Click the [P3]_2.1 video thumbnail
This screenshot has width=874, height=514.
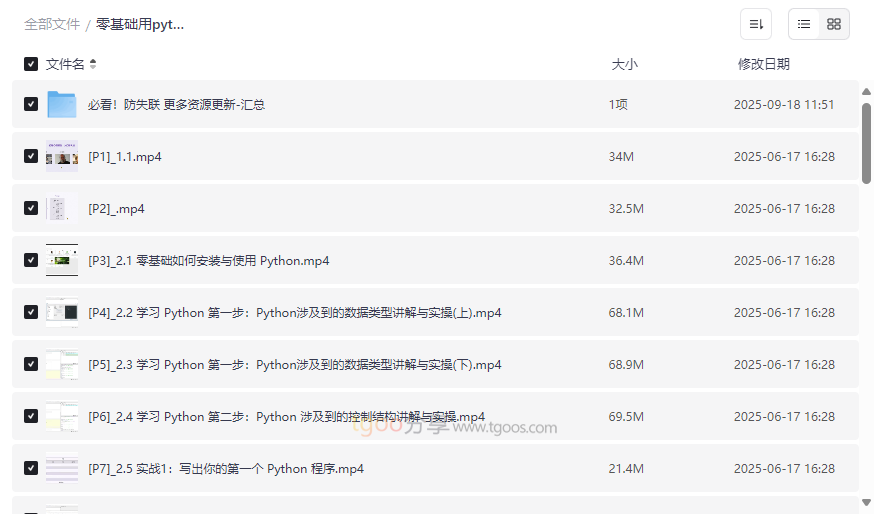pyautogui.click(x=62, y=260)
